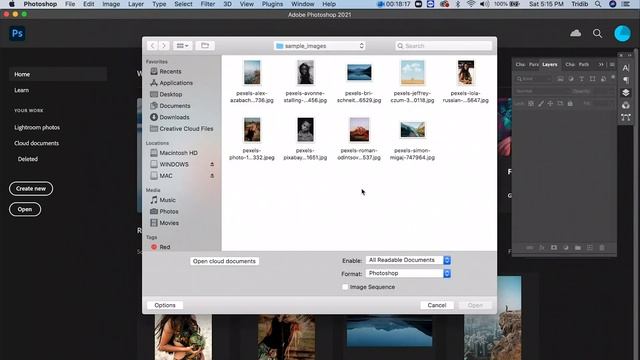This screenshot has height=360, width=640.
Task: Open the Filter menu
Action: coord(207,4)
